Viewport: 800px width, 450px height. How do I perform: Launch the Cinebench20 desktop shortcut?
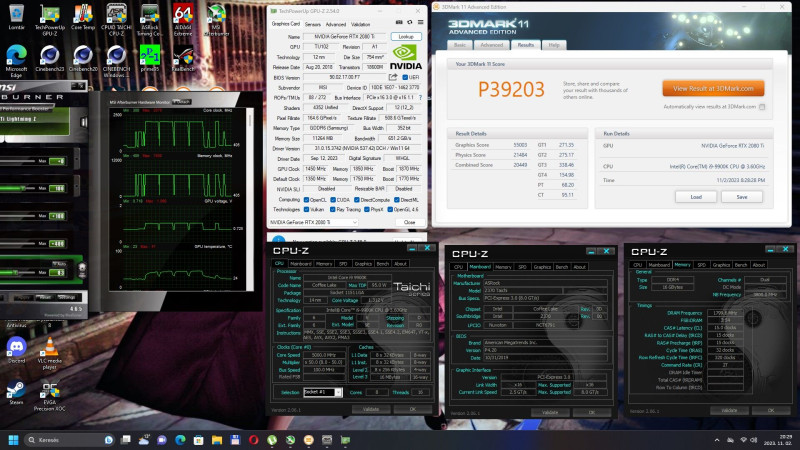pyautogui.click(x=83, y=59)
